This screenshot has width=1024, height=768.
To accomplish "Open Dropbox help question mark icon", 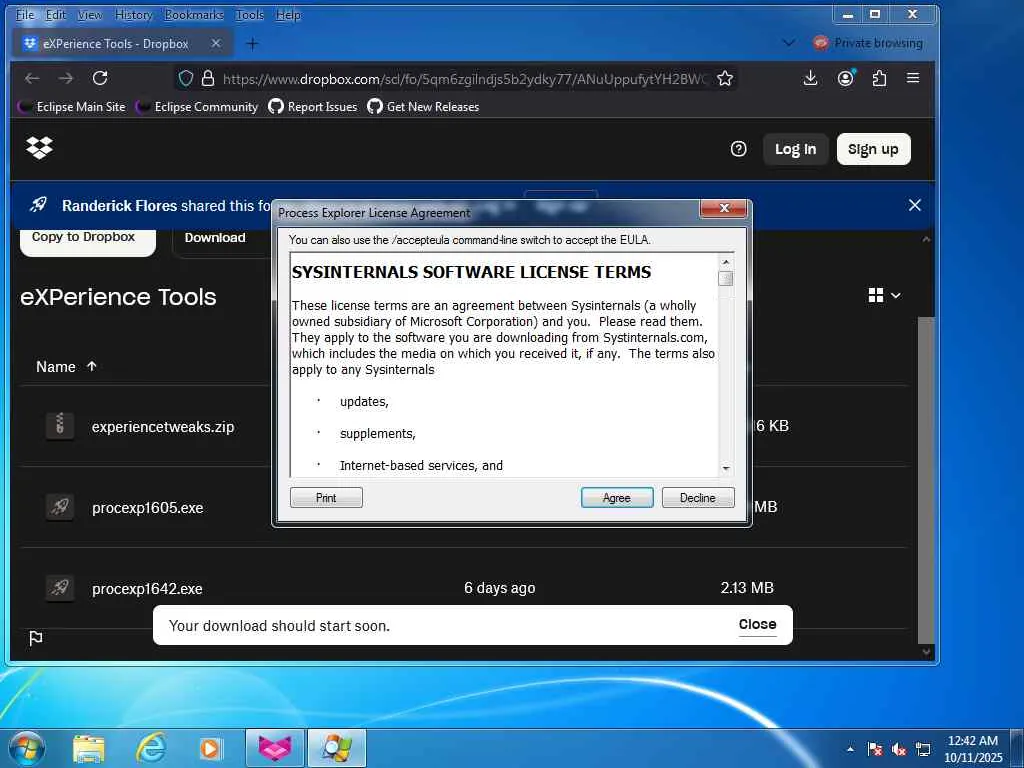I will [738, 149].
